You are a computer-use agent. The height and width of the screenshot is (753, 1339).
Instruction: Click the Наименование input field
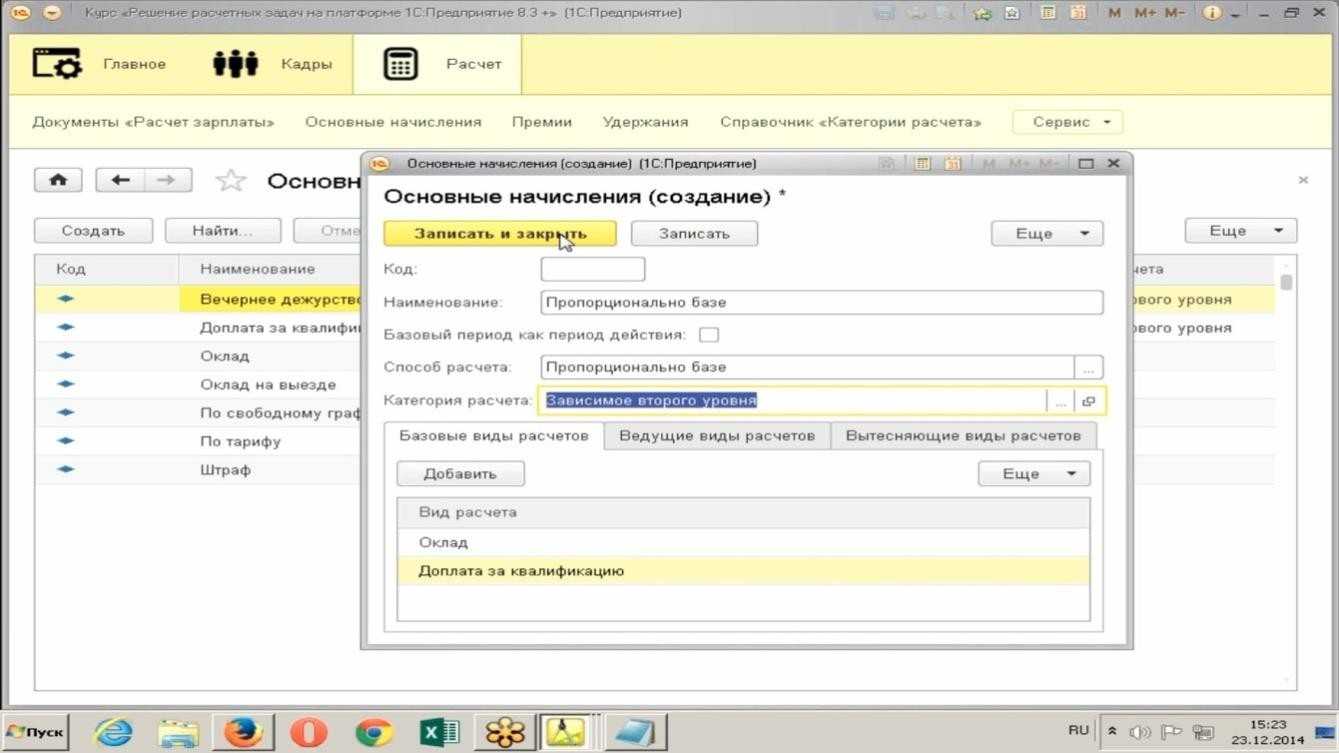[x=821, y=302]
